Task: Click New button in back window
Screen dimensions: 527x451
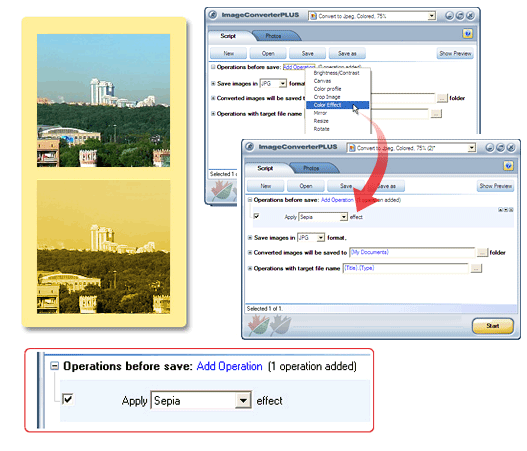Action: tap(229, 53)
